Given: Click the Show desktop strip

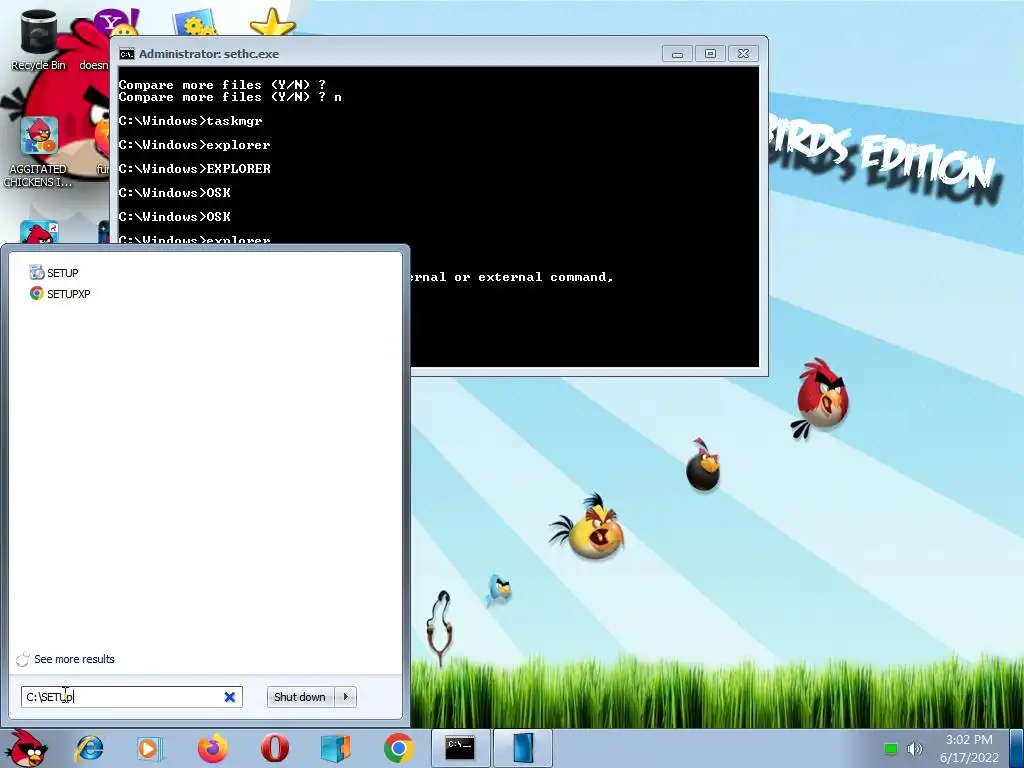Looking at the screenshot, I should pos(1017,748).
